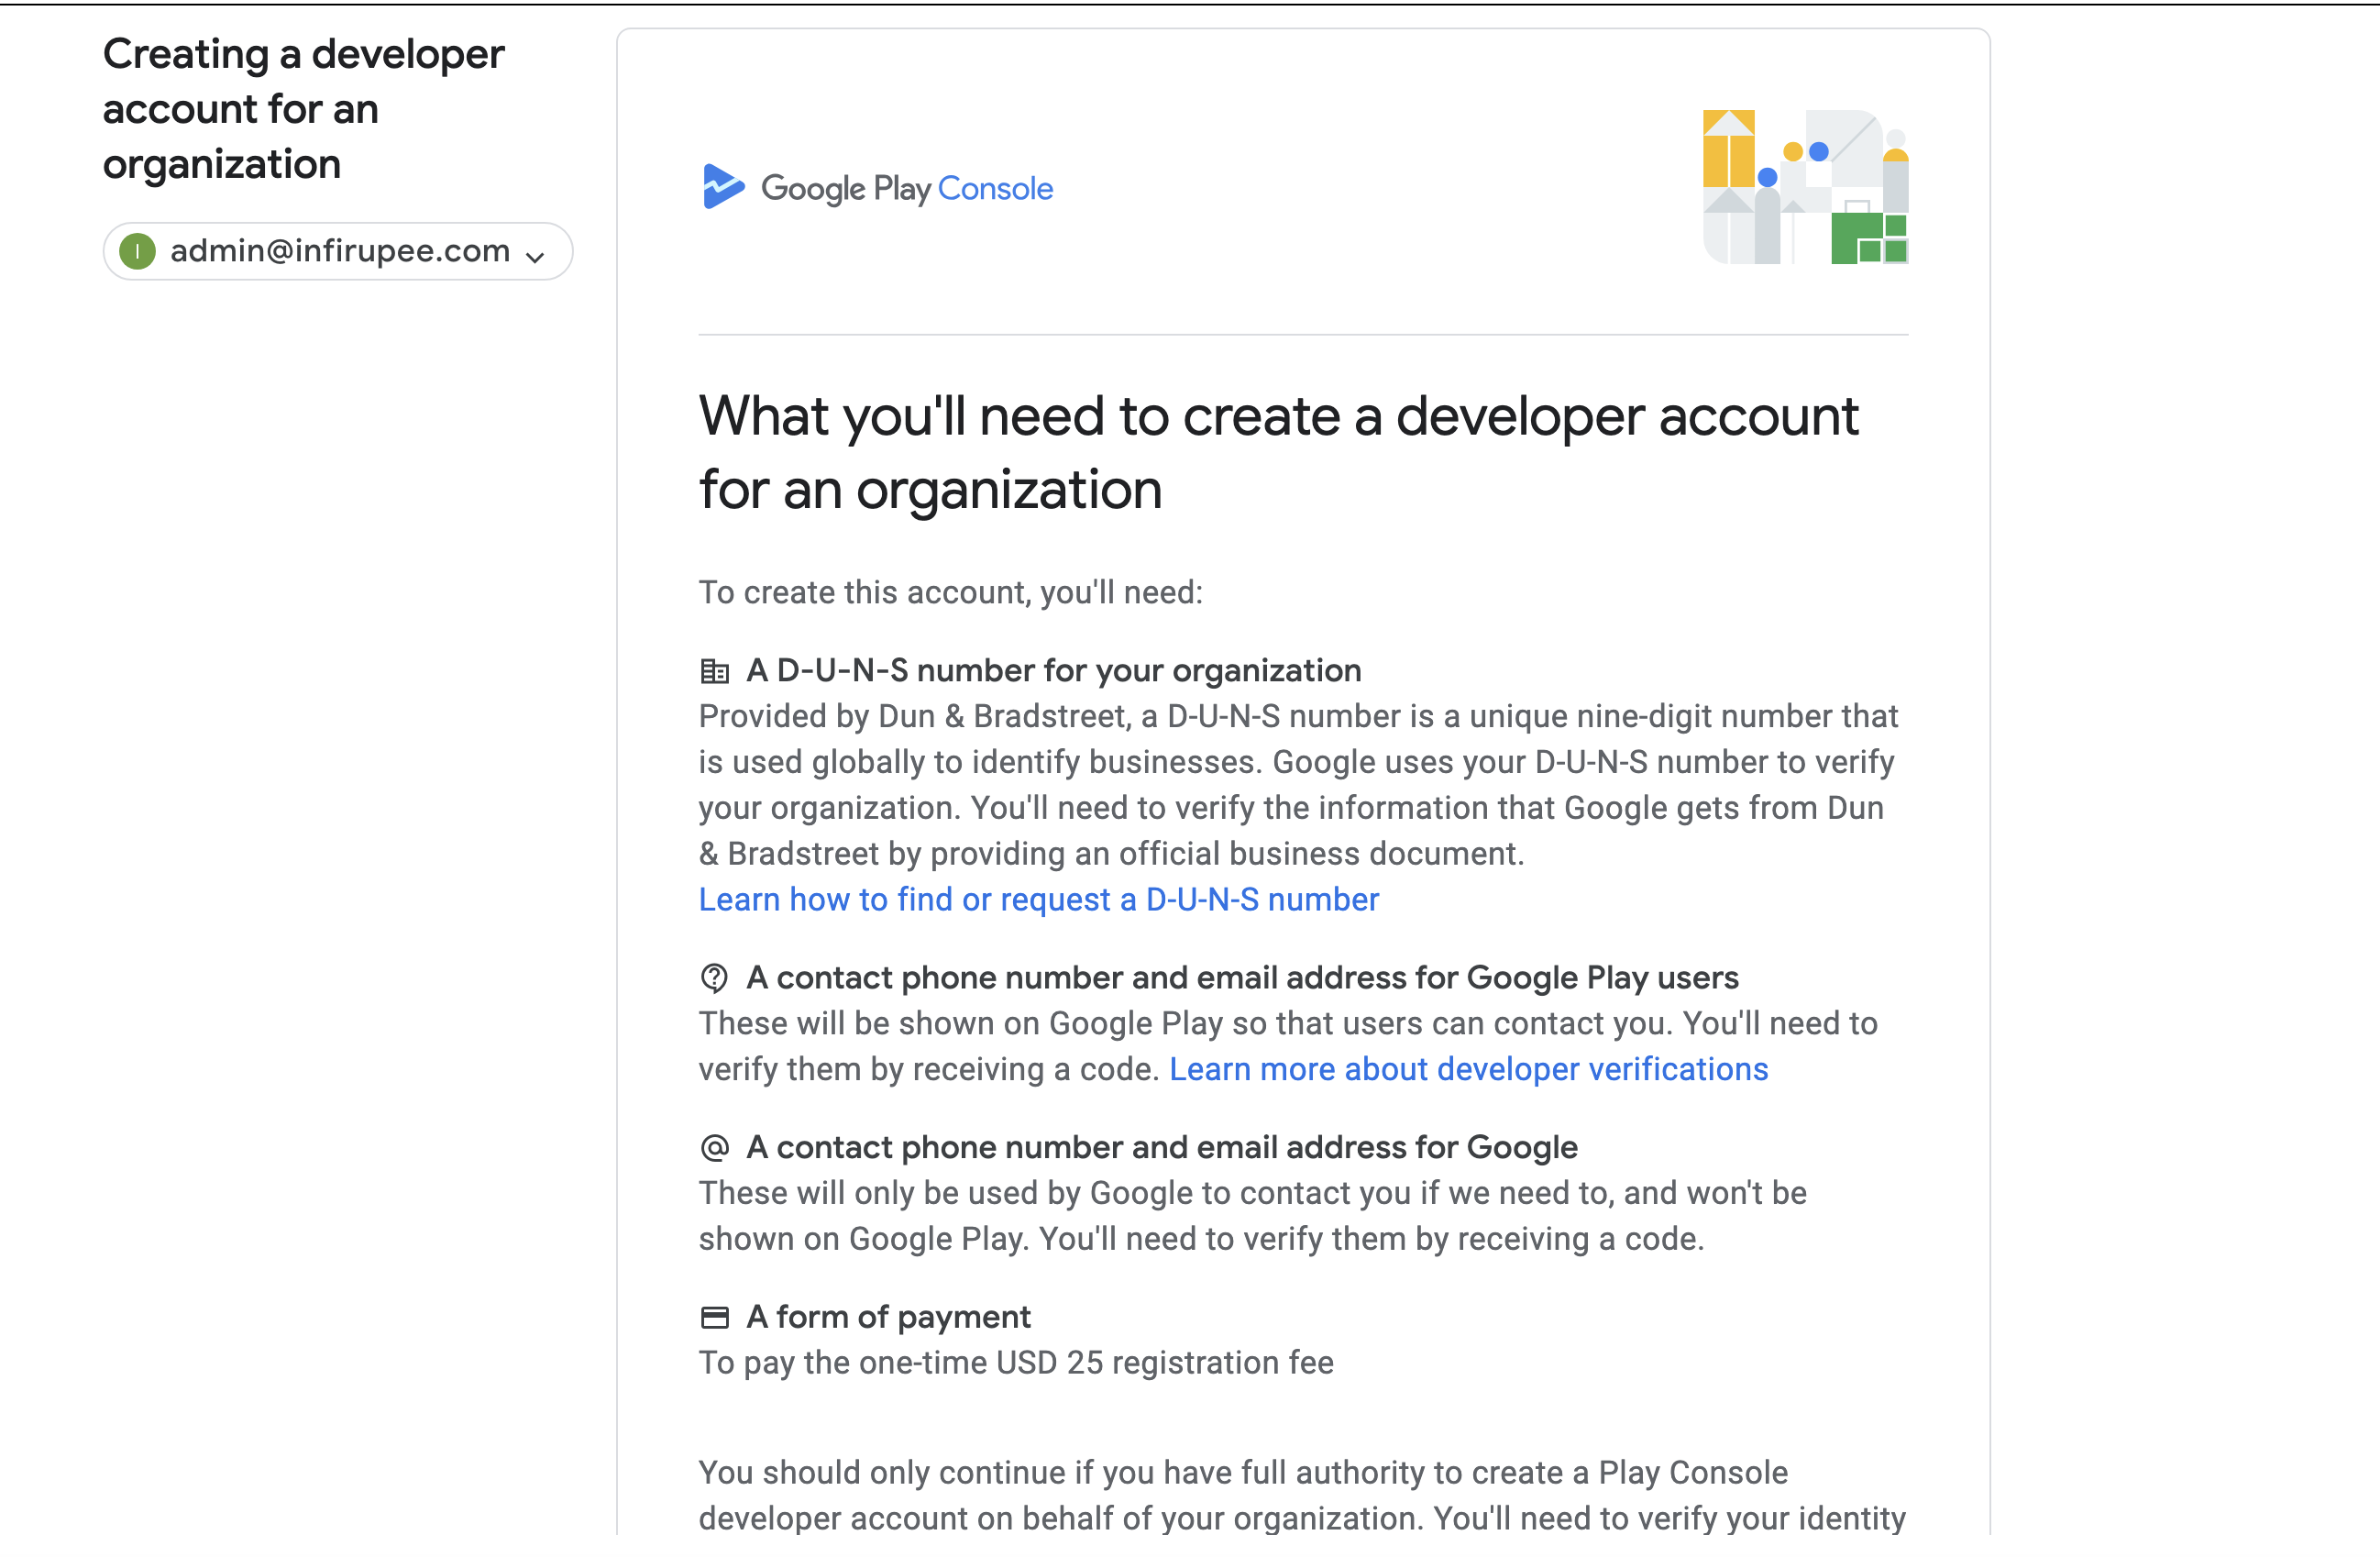The width and height of the screenshot is (2380, 1557).
Task: Click the @ icon beside contact for Google
Action: [714, 1148]
